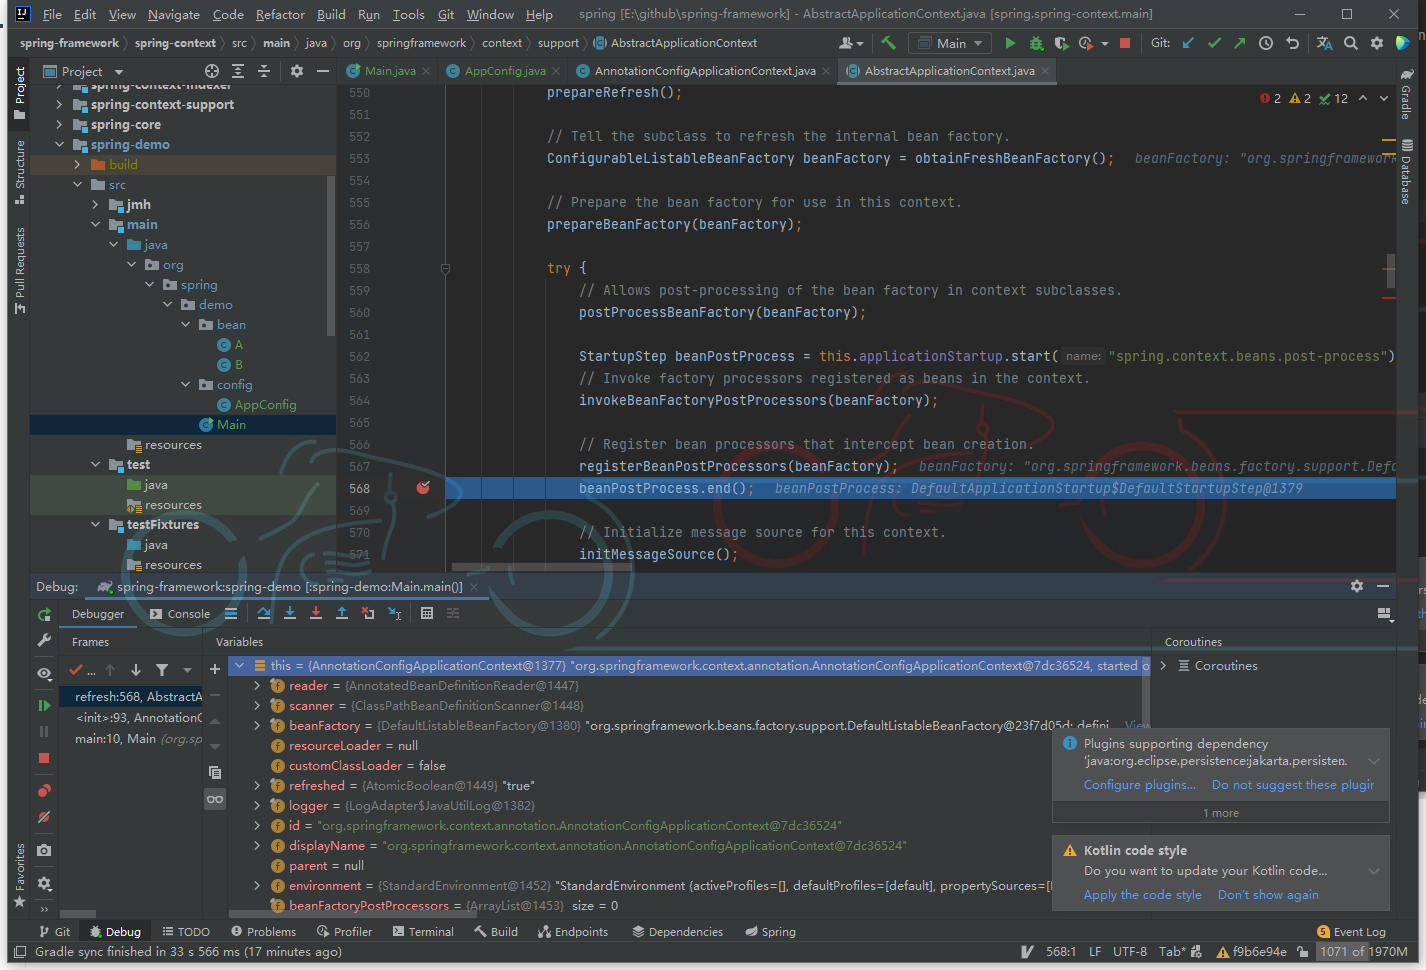Click Configure plugins link
1426x970 pixels.
coord(1139,785)
